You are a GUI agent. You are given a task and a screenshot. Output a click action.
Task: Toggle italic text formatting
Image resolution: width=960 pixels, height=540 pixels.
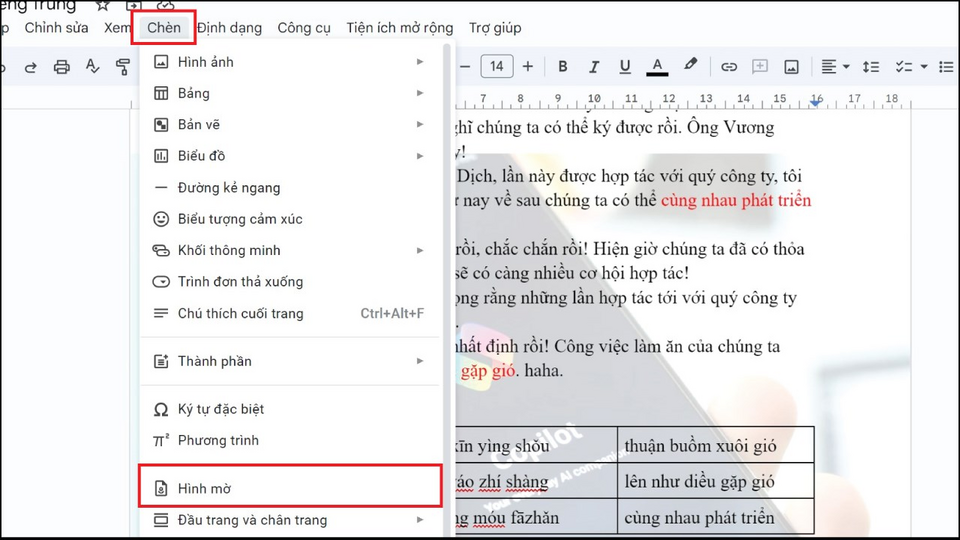pyautogui.click(x=594, y=67)
